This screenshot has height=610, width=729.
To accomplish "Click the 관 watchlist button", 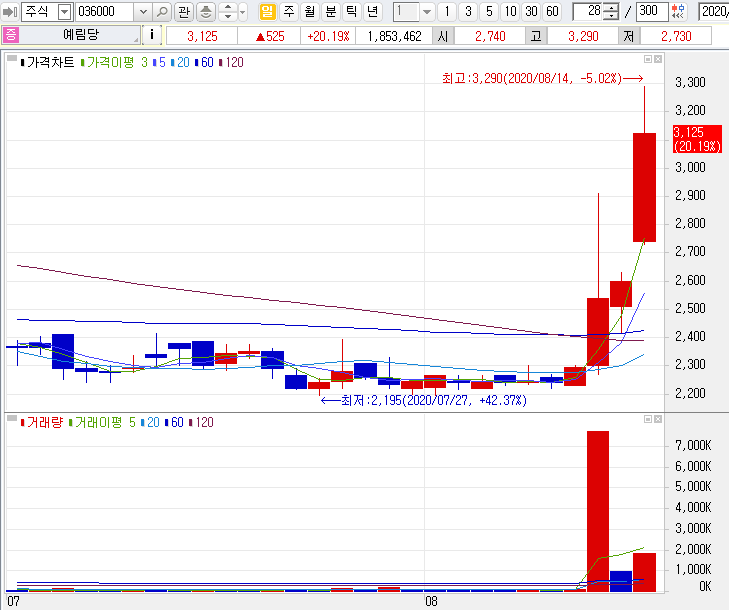I will tap(184, 12).
